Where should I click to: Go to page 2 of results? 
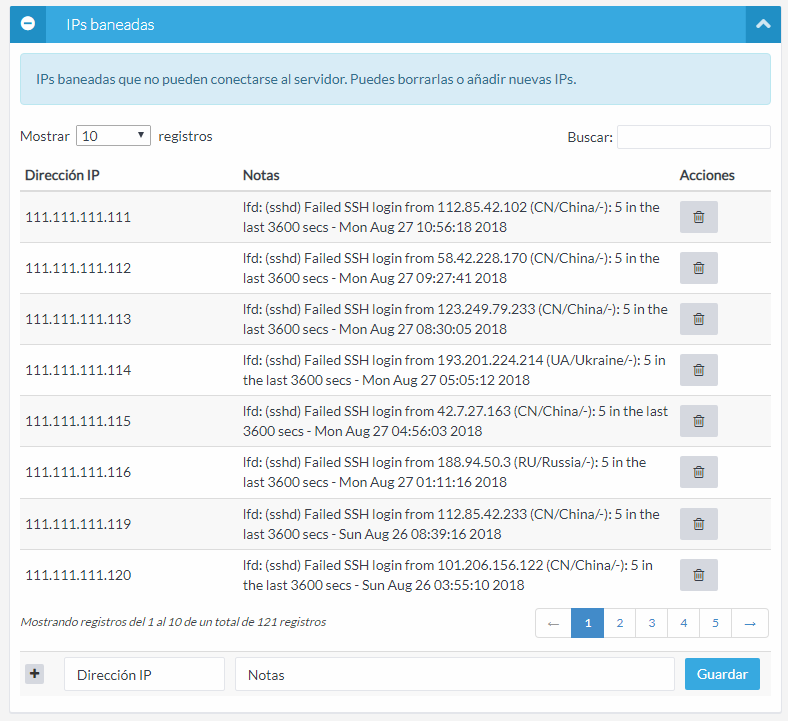coord(619,623)
